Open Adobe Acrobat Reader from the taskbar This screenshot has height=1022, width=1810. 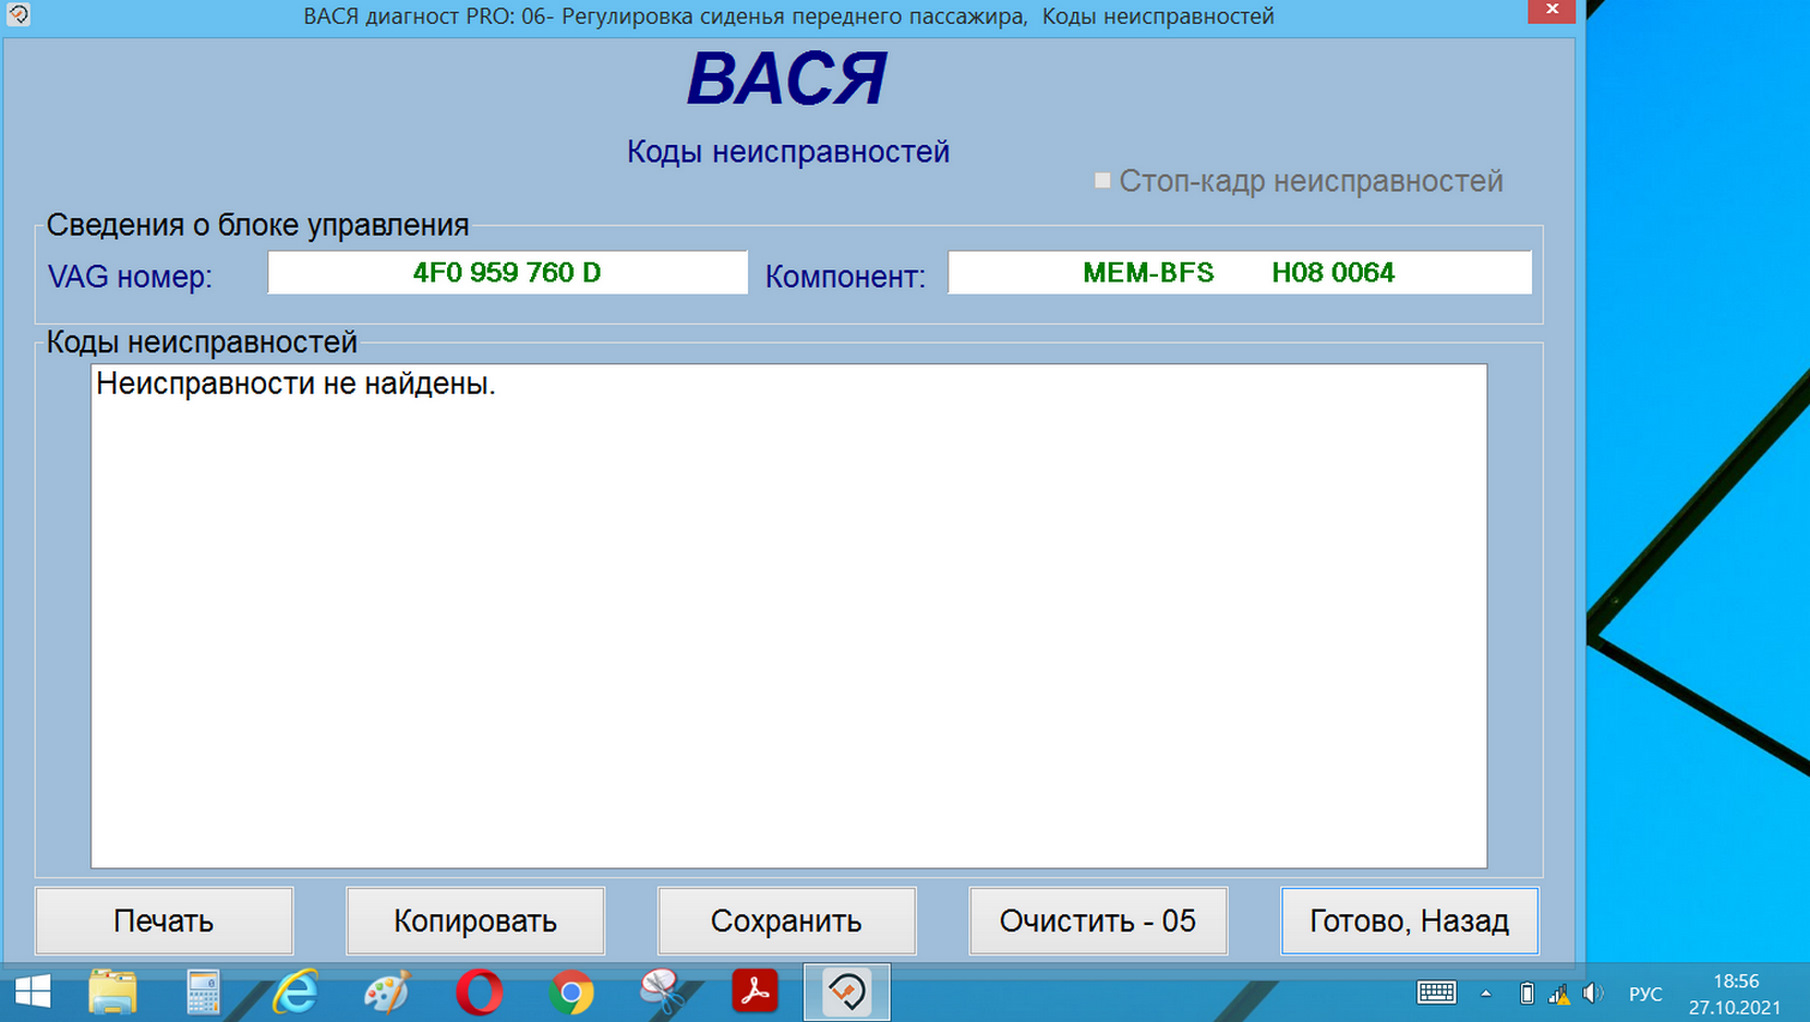[754, 993]
